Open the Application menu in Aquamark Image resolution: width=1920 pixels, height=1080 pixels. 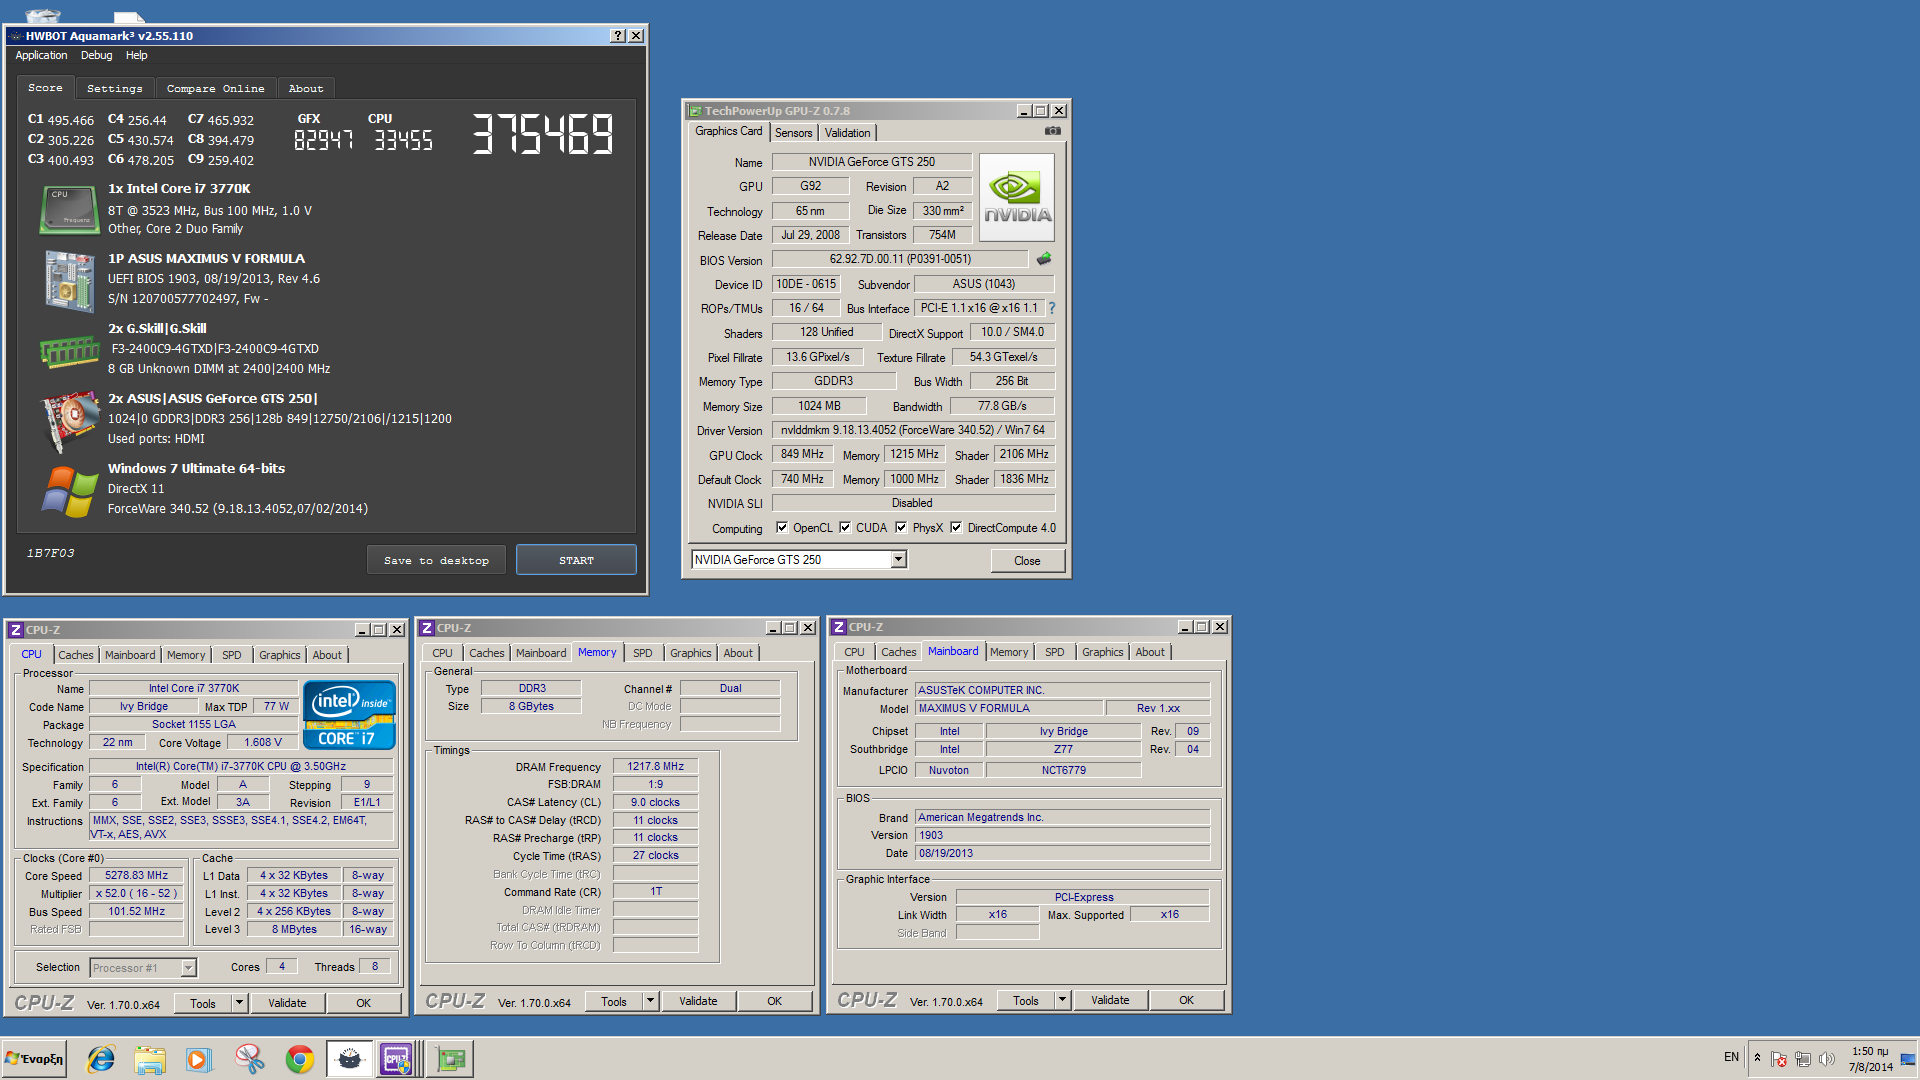point(41,56)
